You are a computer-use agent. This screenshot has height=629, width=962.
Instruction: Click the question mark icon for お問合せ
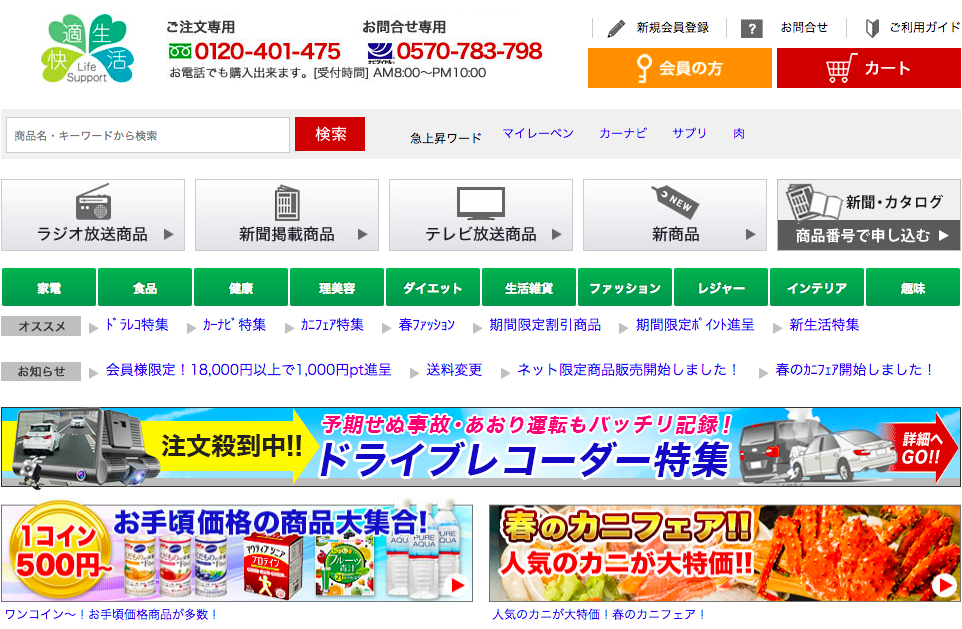tap(752, 28)
